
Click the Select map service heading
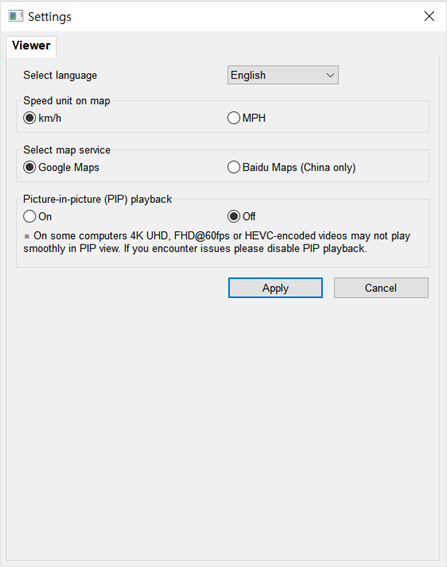[x=67, y=150]
